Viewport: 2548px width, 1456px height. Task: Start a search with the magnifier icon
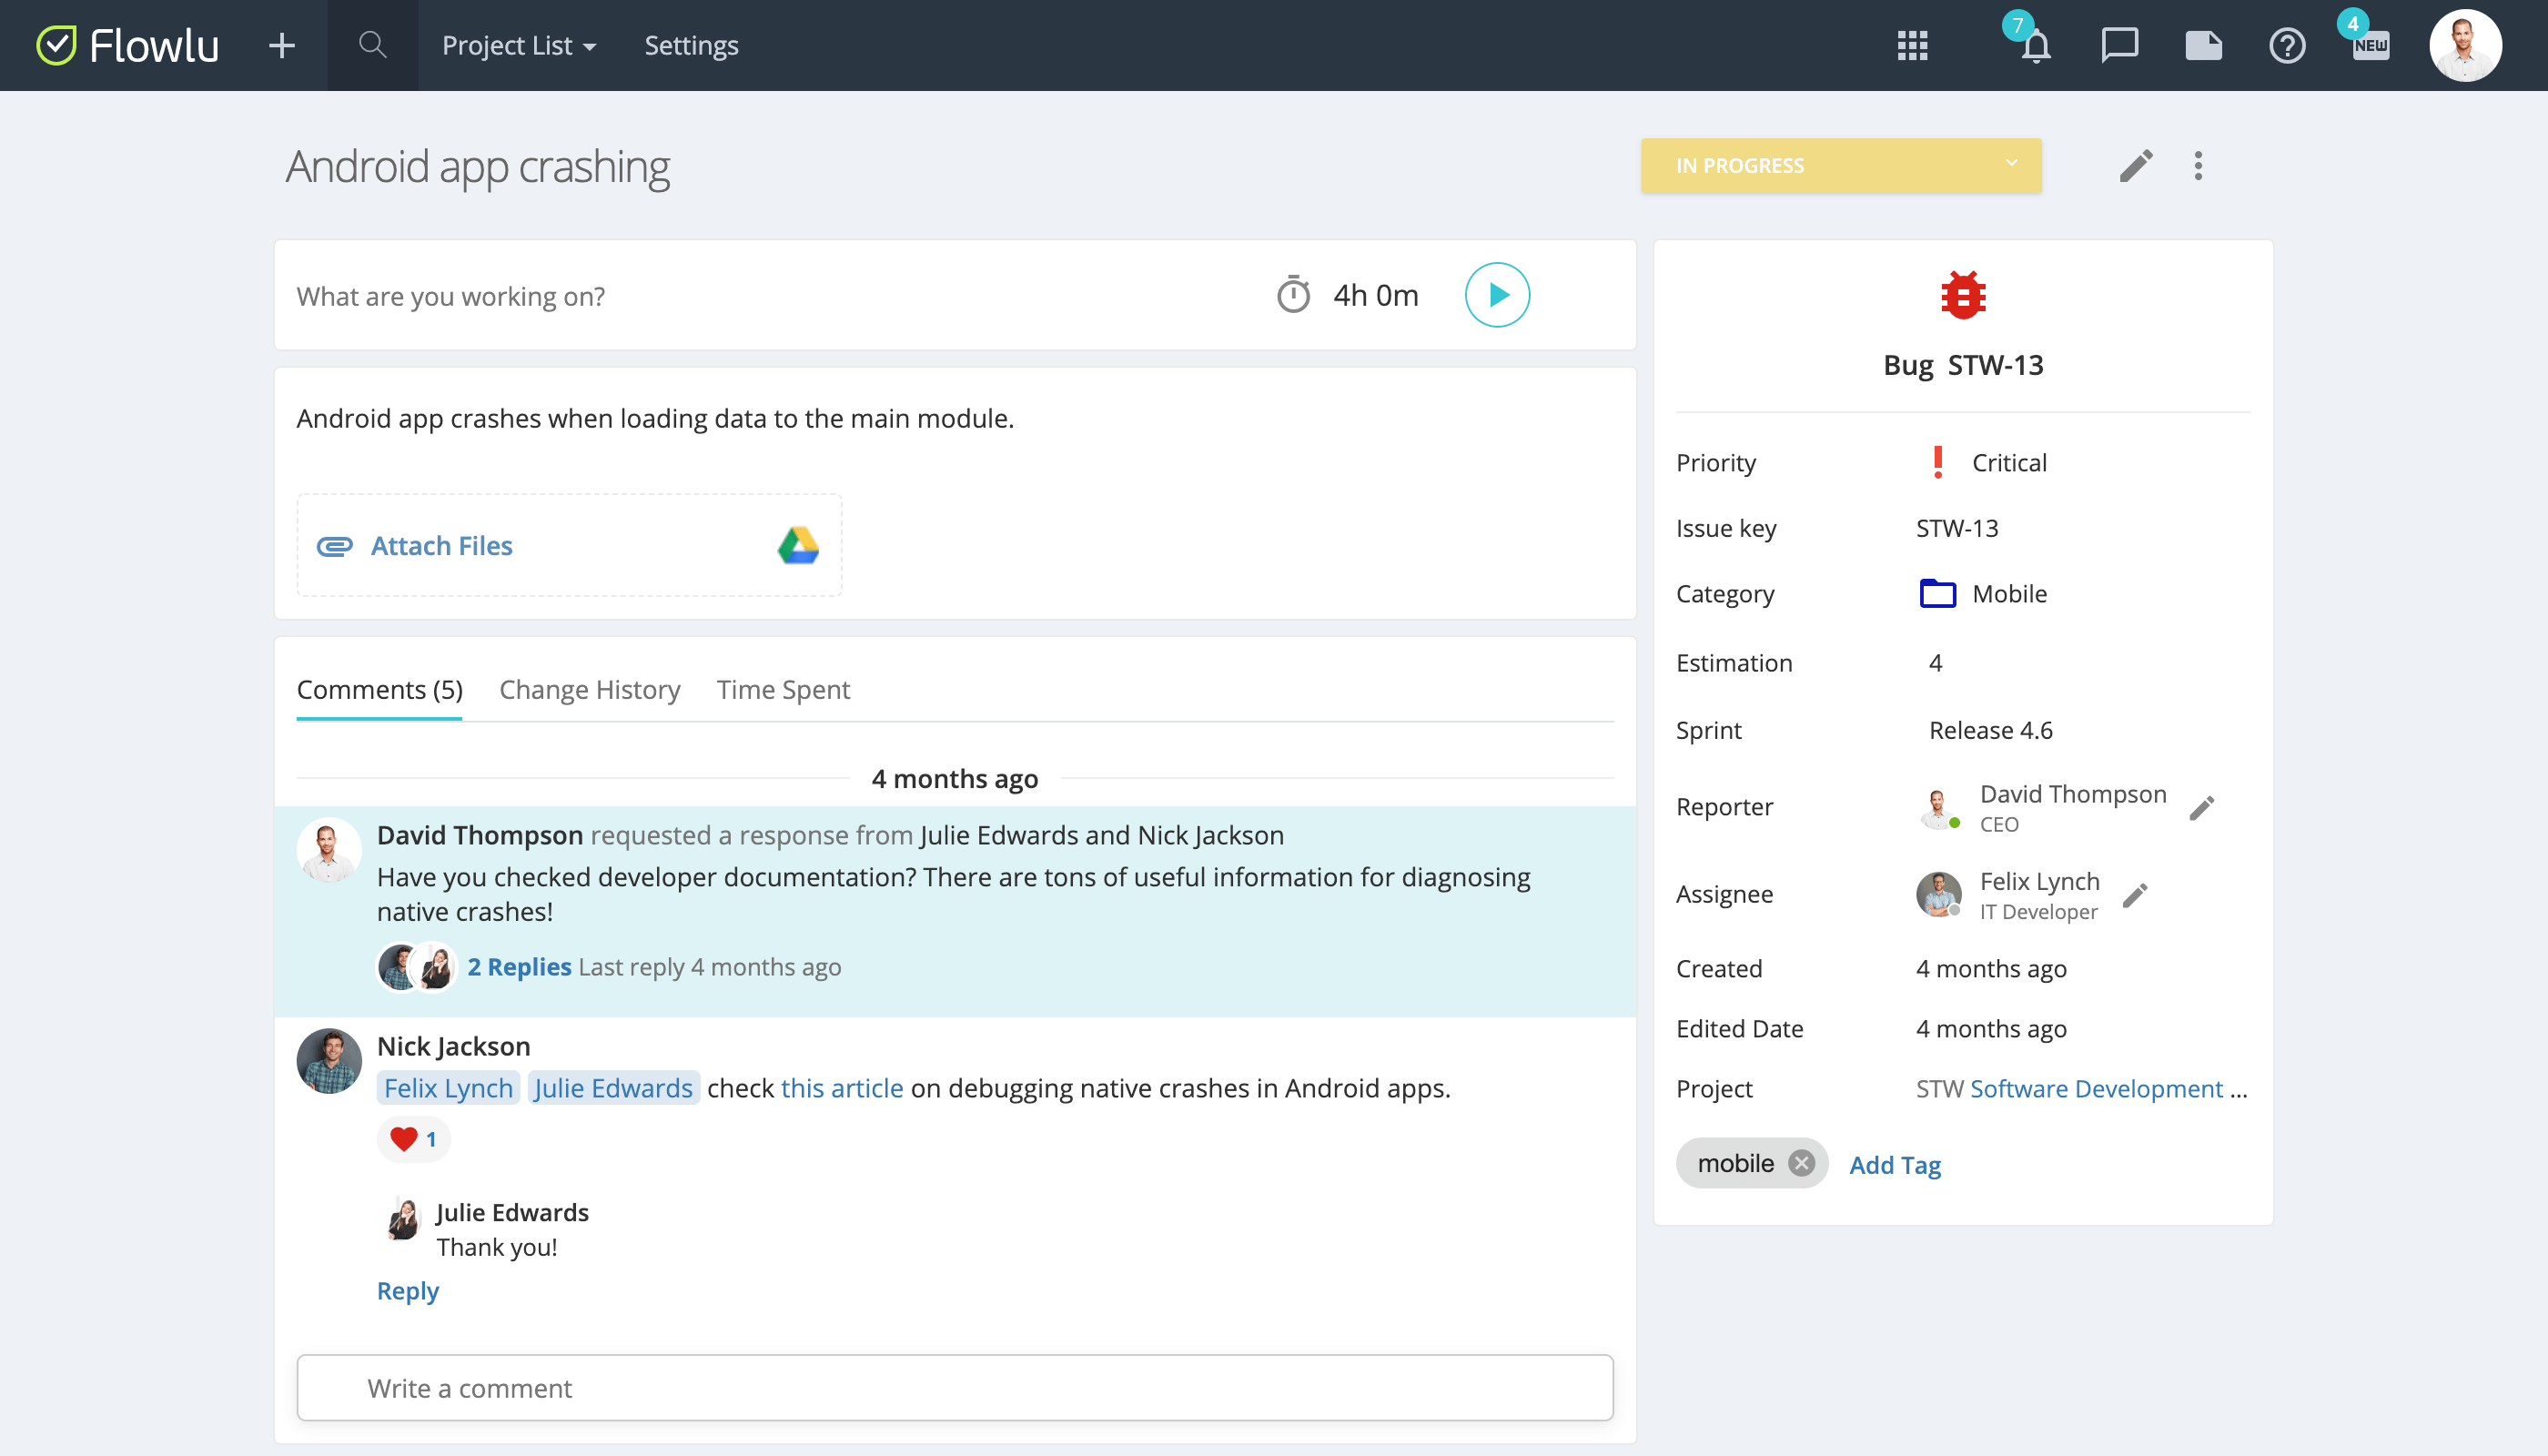pos(371,46)
